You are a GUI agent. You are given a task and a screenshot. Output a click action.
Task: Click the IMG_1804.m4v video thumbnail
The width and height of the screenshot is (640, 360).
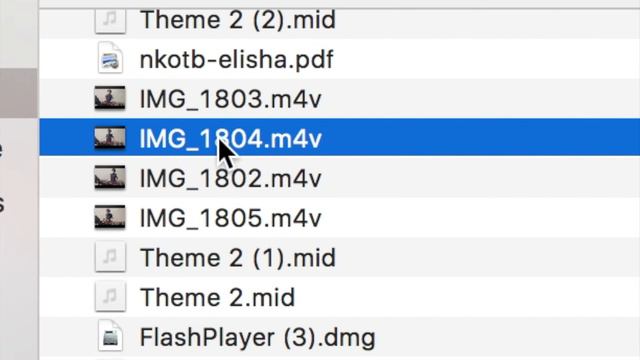(110, 138)
